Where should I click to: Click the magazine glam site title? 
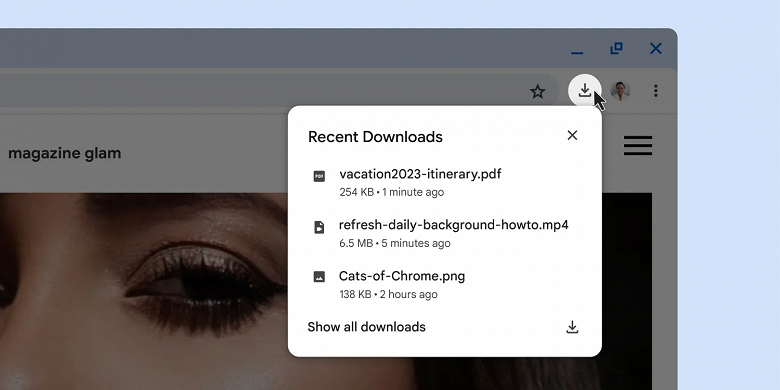65,153
